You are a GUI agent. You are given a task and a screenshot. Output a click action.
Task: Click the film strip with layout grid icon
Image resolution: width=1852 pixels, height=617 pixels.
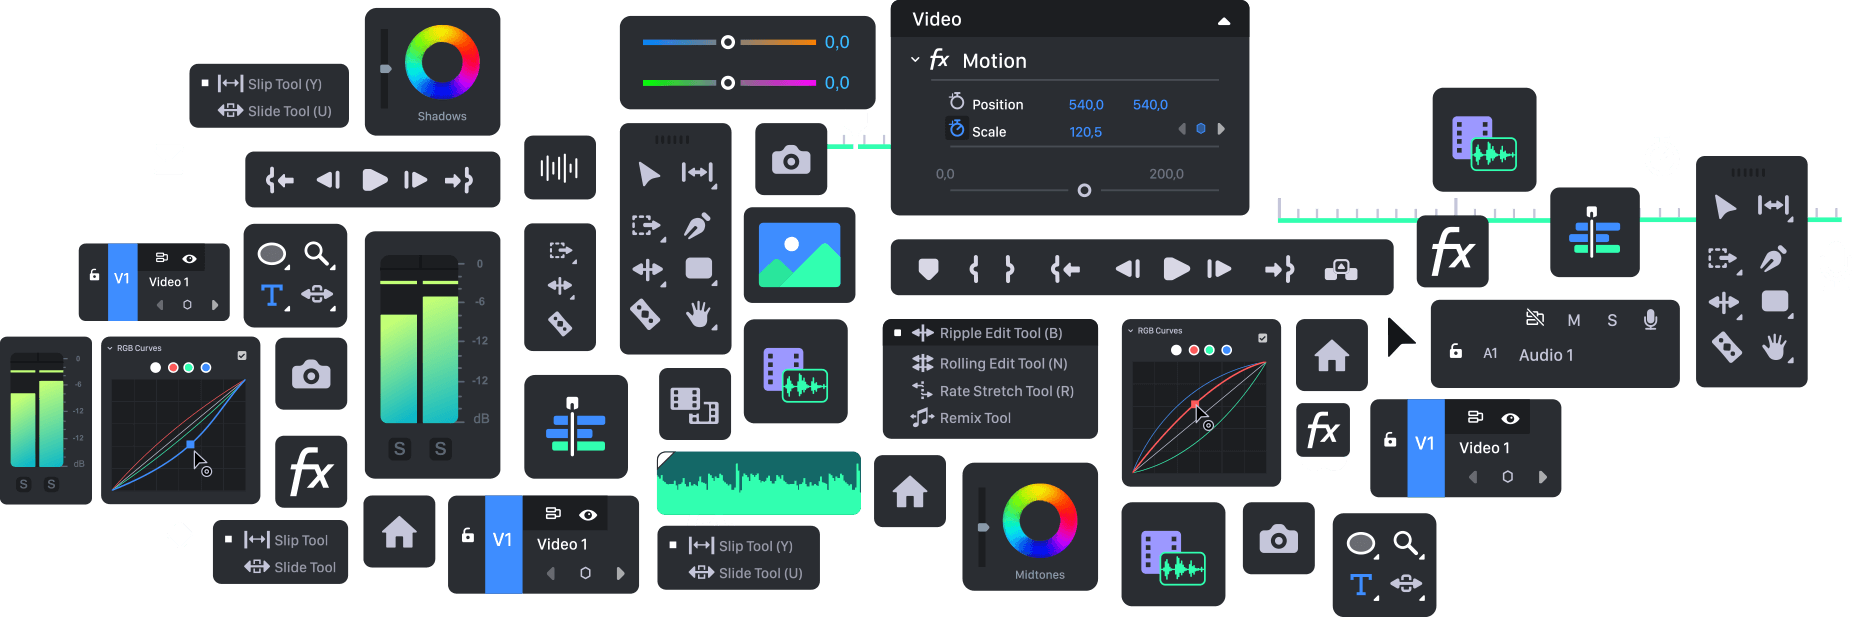click(694, 405)
